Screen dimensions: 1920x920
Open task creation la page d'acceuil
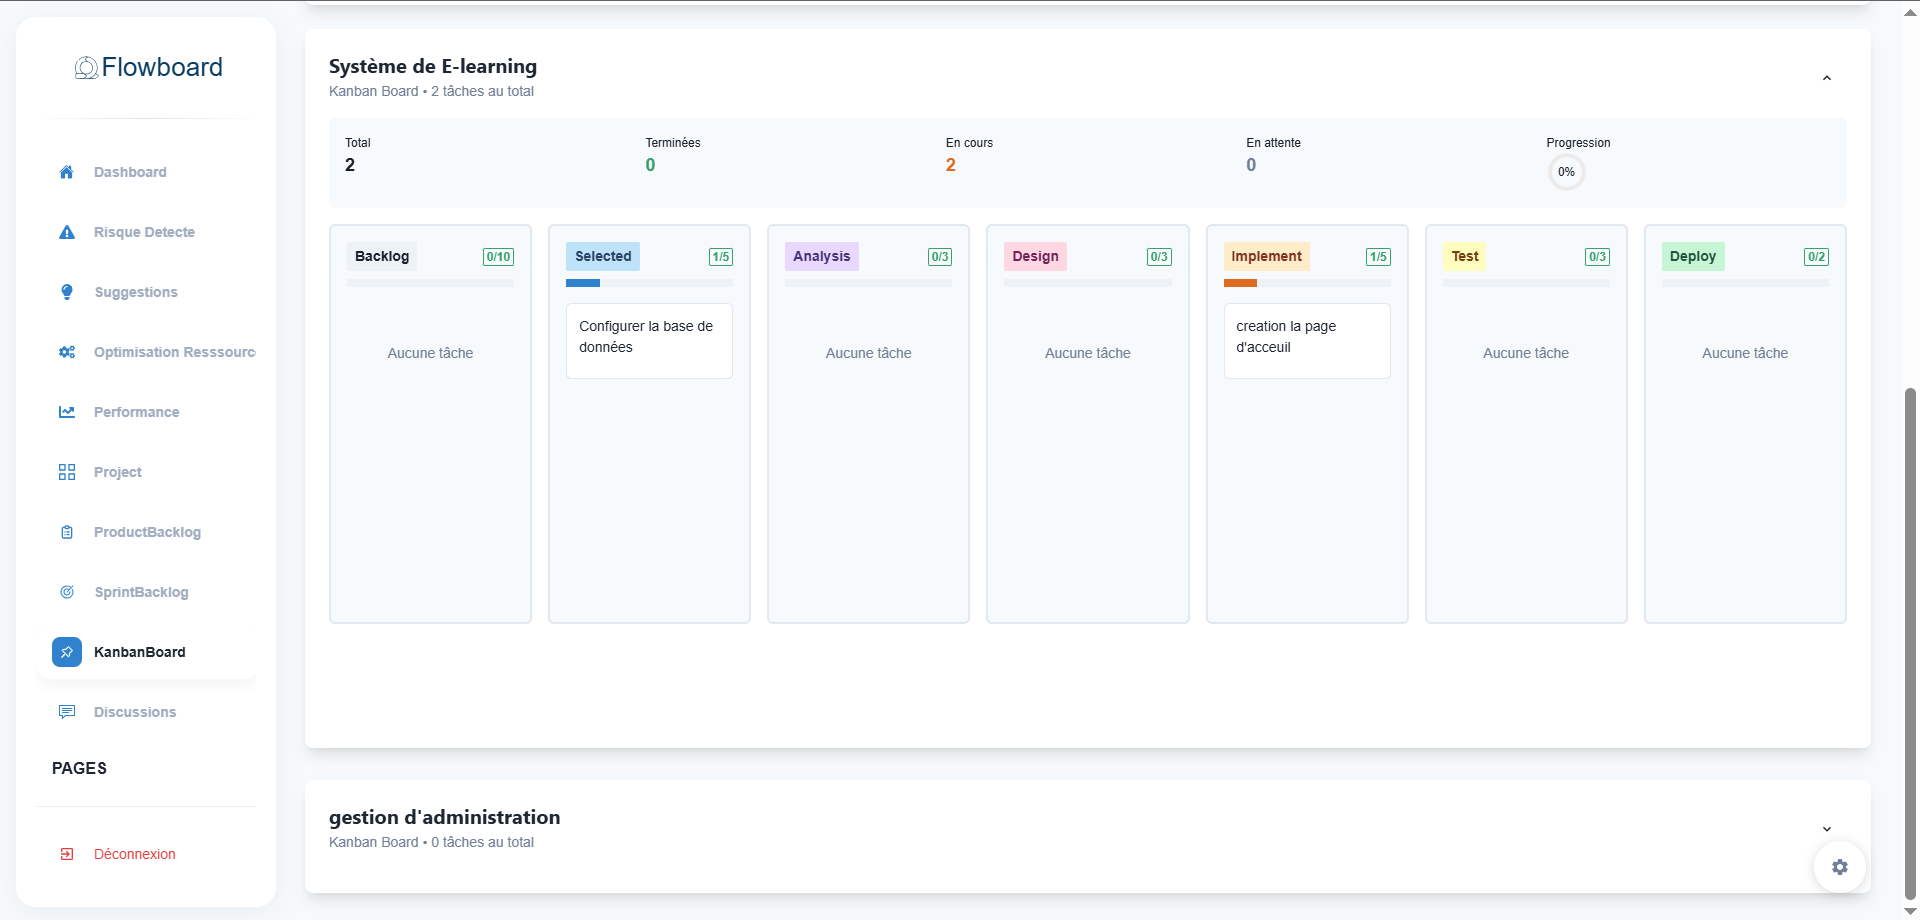coord(1307,341)
